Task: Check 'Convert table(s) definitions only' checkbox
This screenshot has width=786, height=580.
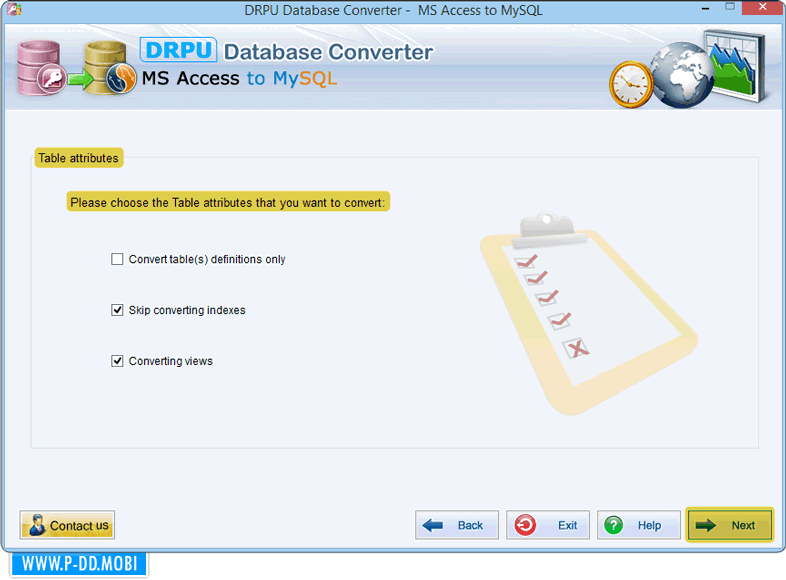Action: click(x=117, y=259)
